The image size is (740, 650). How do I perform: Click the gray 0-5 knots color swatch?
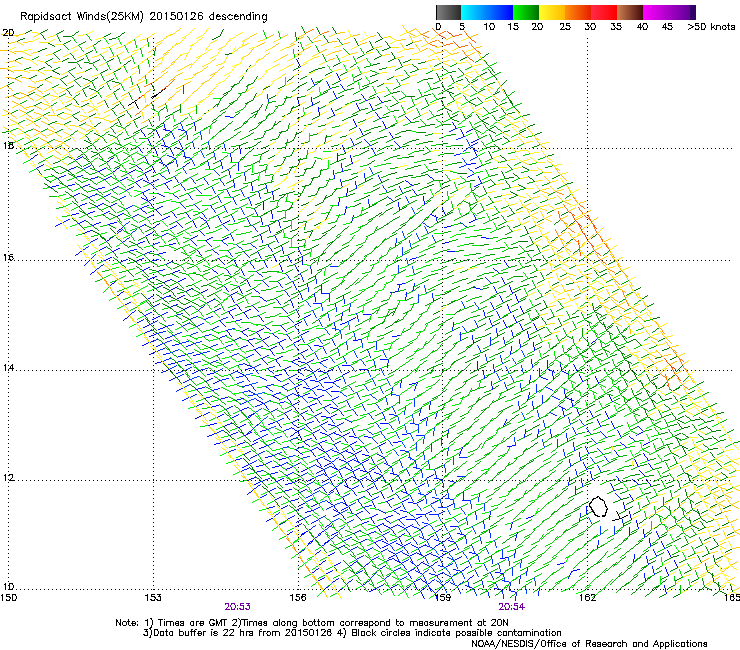tap(448, 12)
